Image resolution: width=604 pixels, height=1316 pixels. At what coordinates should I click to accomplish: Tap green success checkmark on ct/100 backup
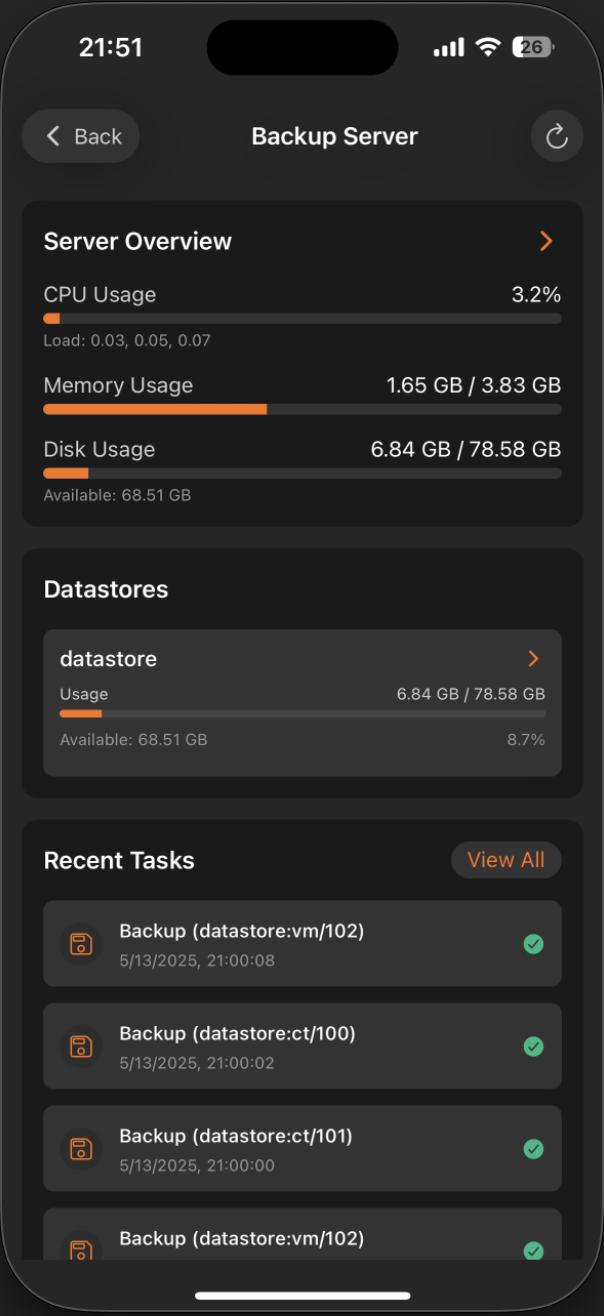pos(534,1046)
